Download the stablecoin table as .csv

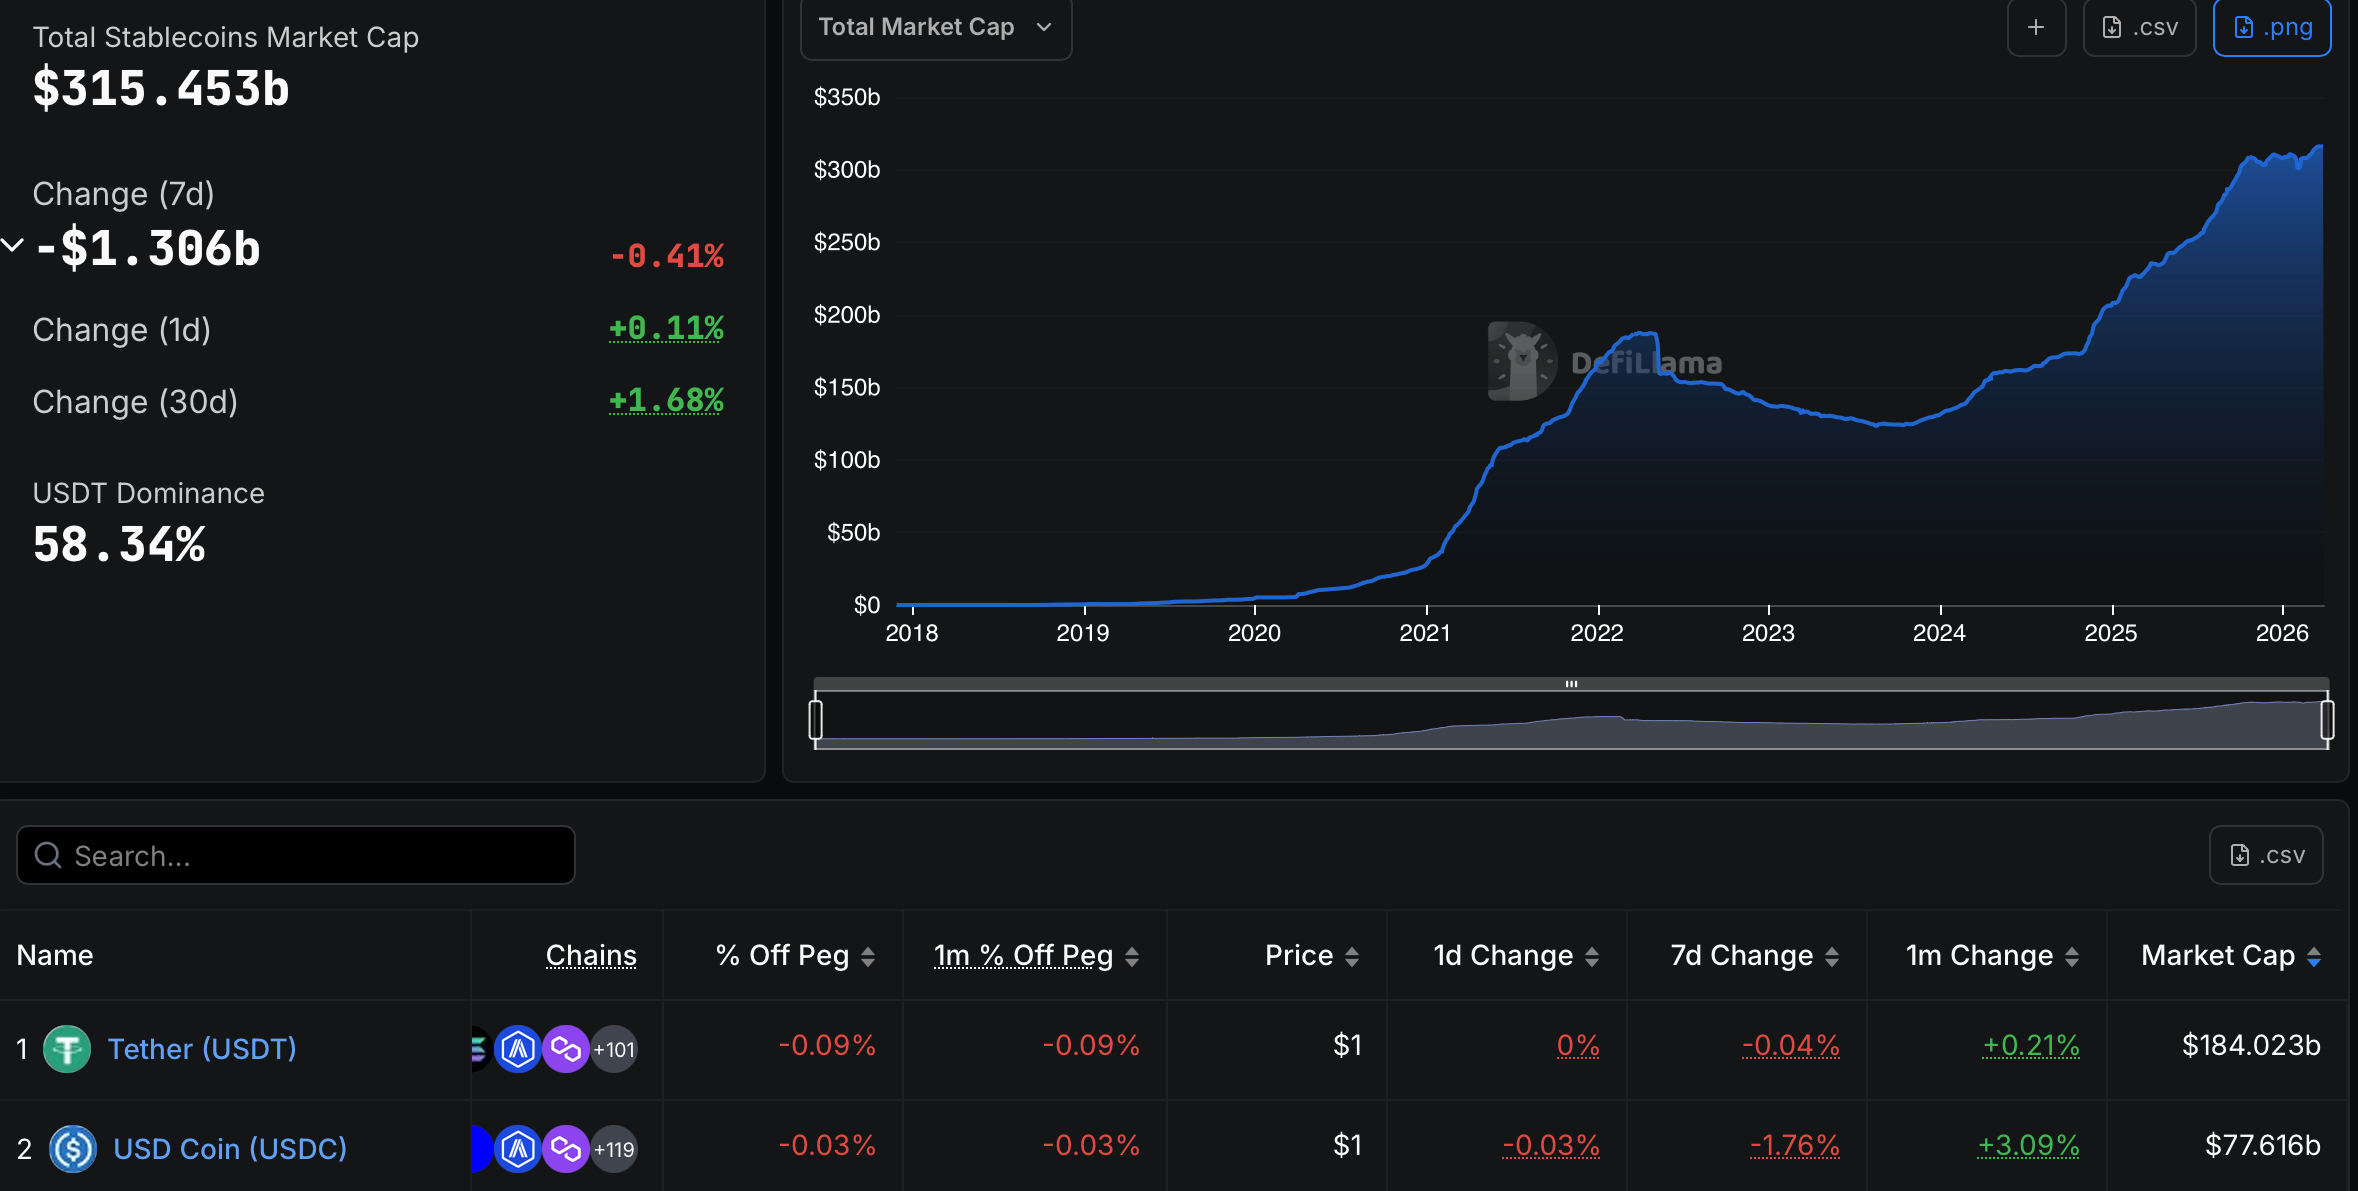(x=2265, y=855)
